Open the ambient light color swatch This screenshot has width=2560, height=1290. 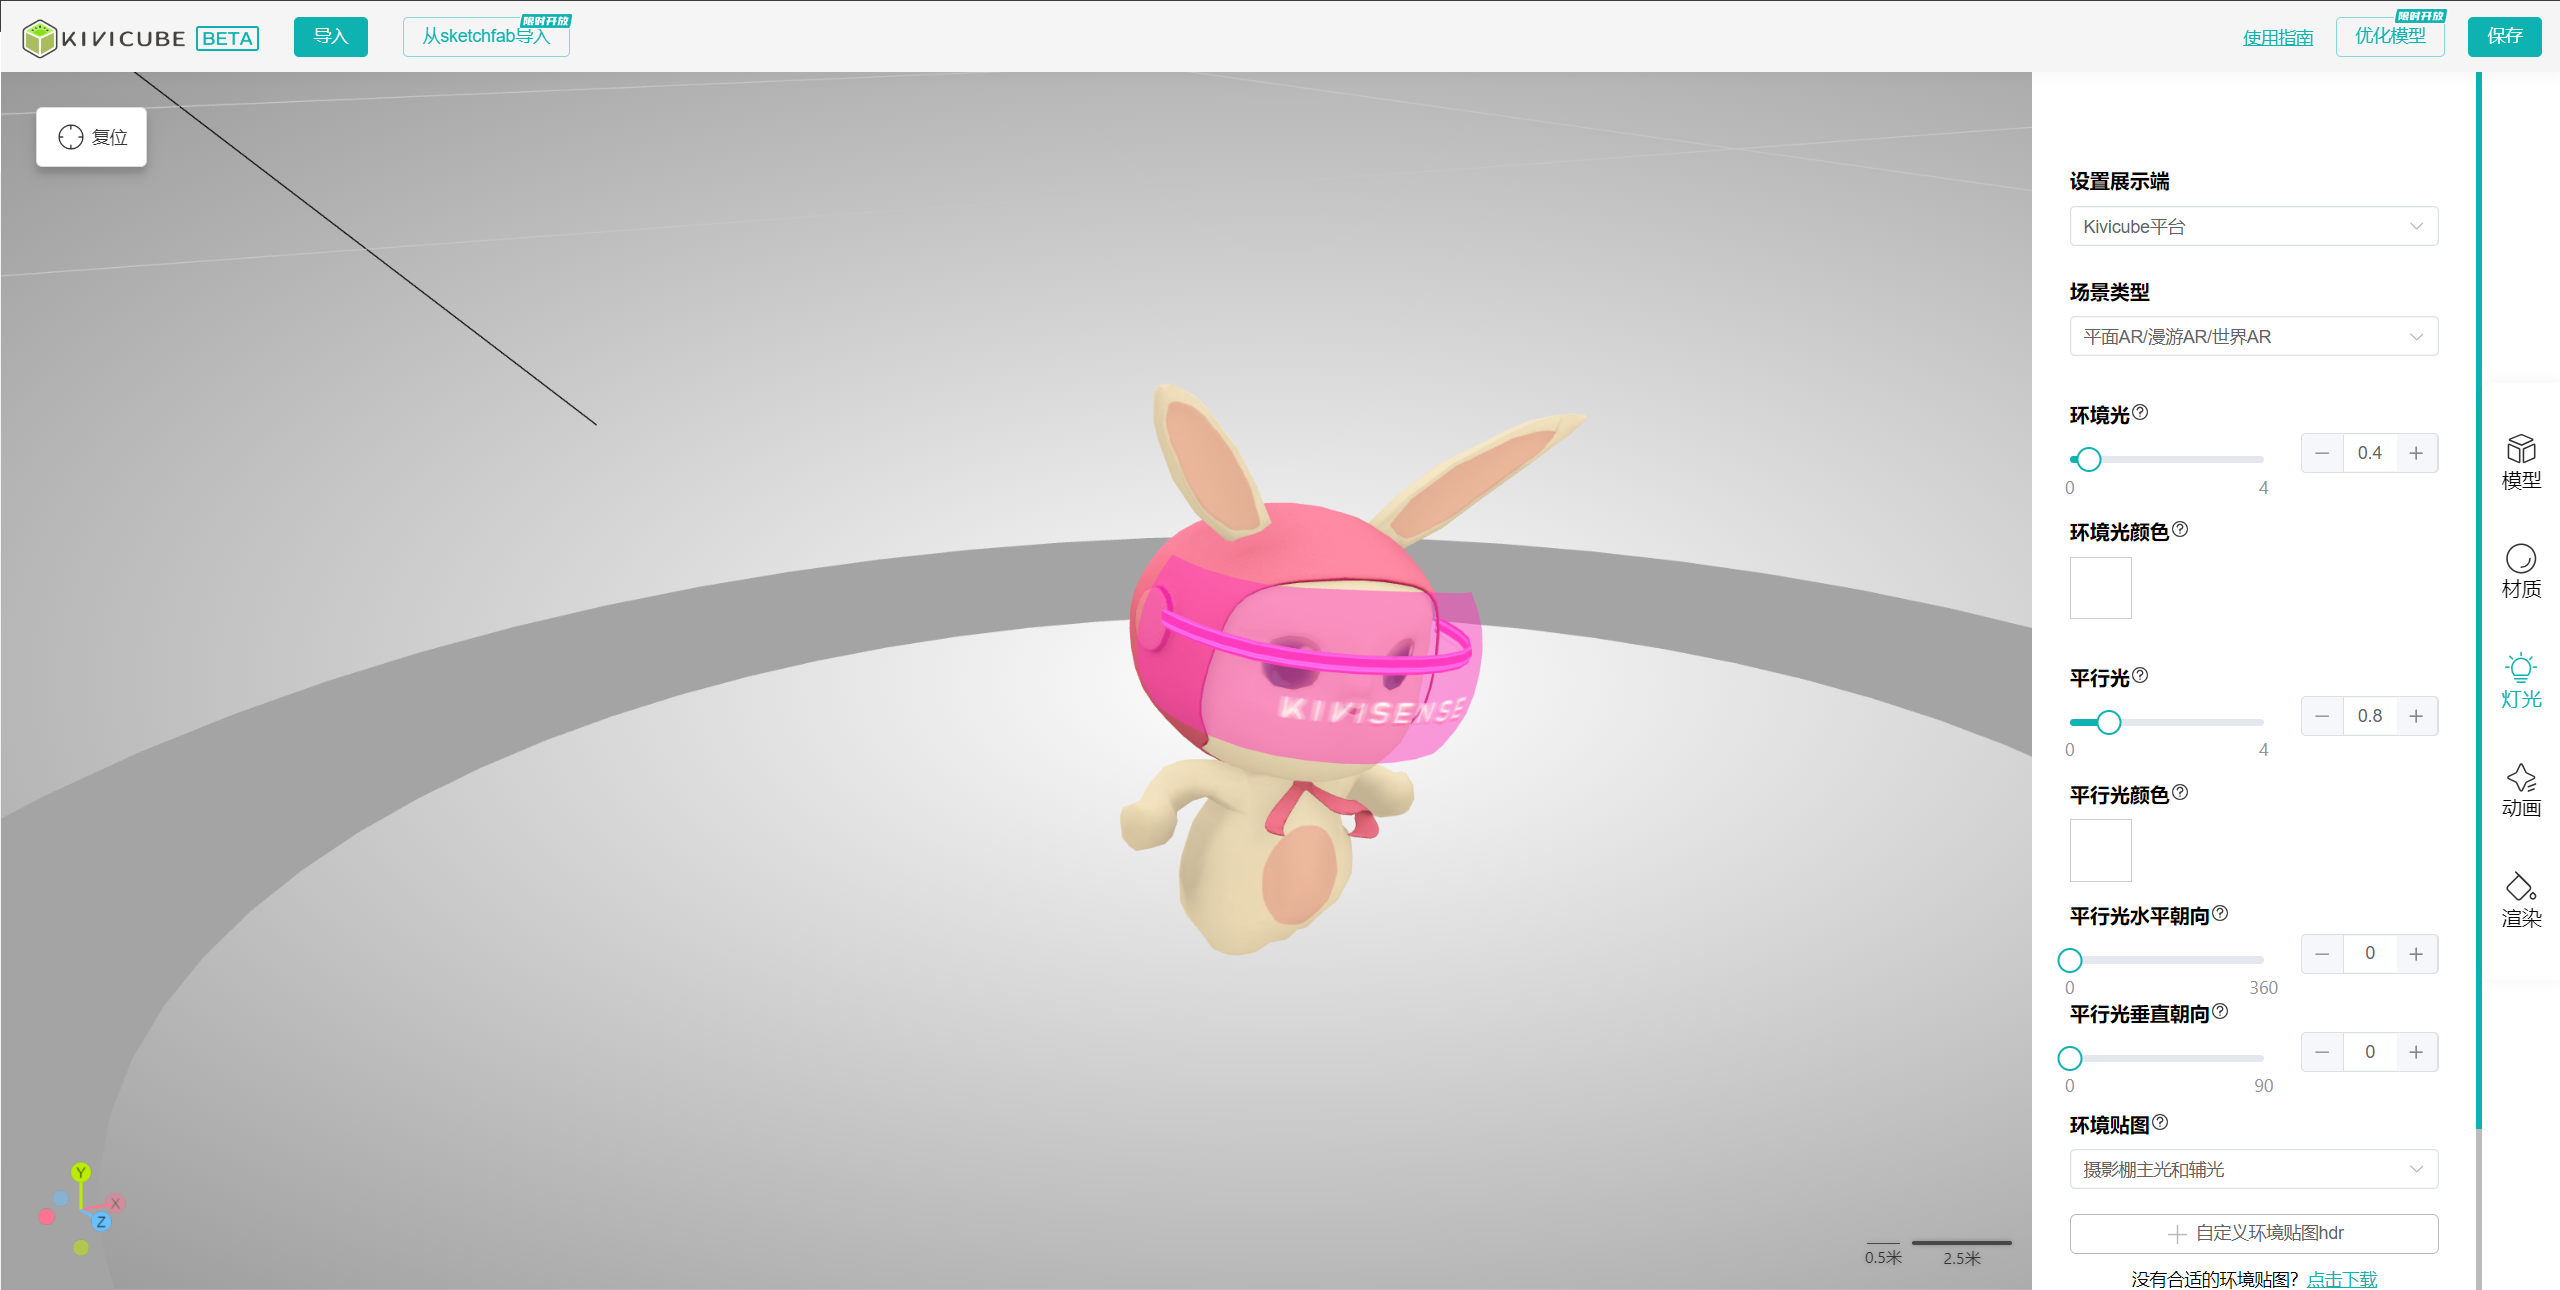(x=2100, y=588)
